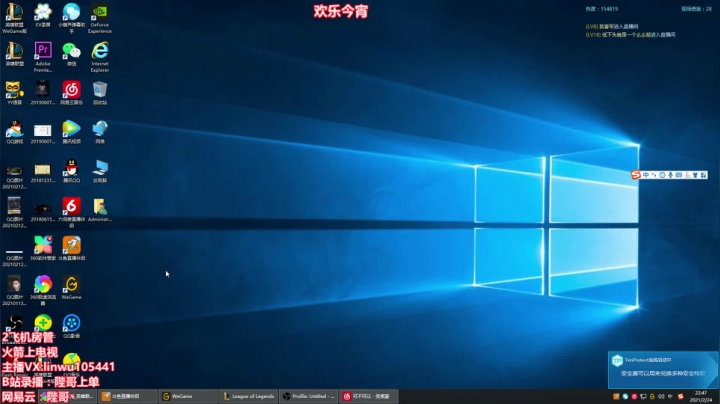Open the 腾讯QQ penguin desktop shortcut

click(x=71, y=171)
